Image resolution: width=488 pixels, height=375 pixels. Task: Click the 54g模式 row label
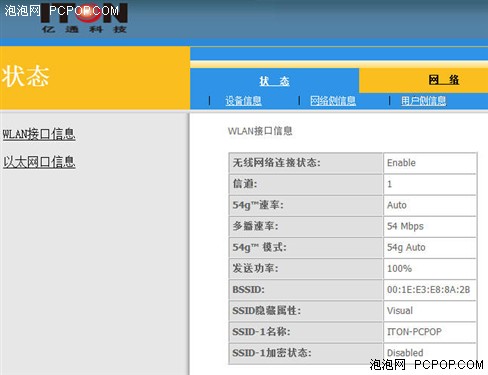coord(259,247)
